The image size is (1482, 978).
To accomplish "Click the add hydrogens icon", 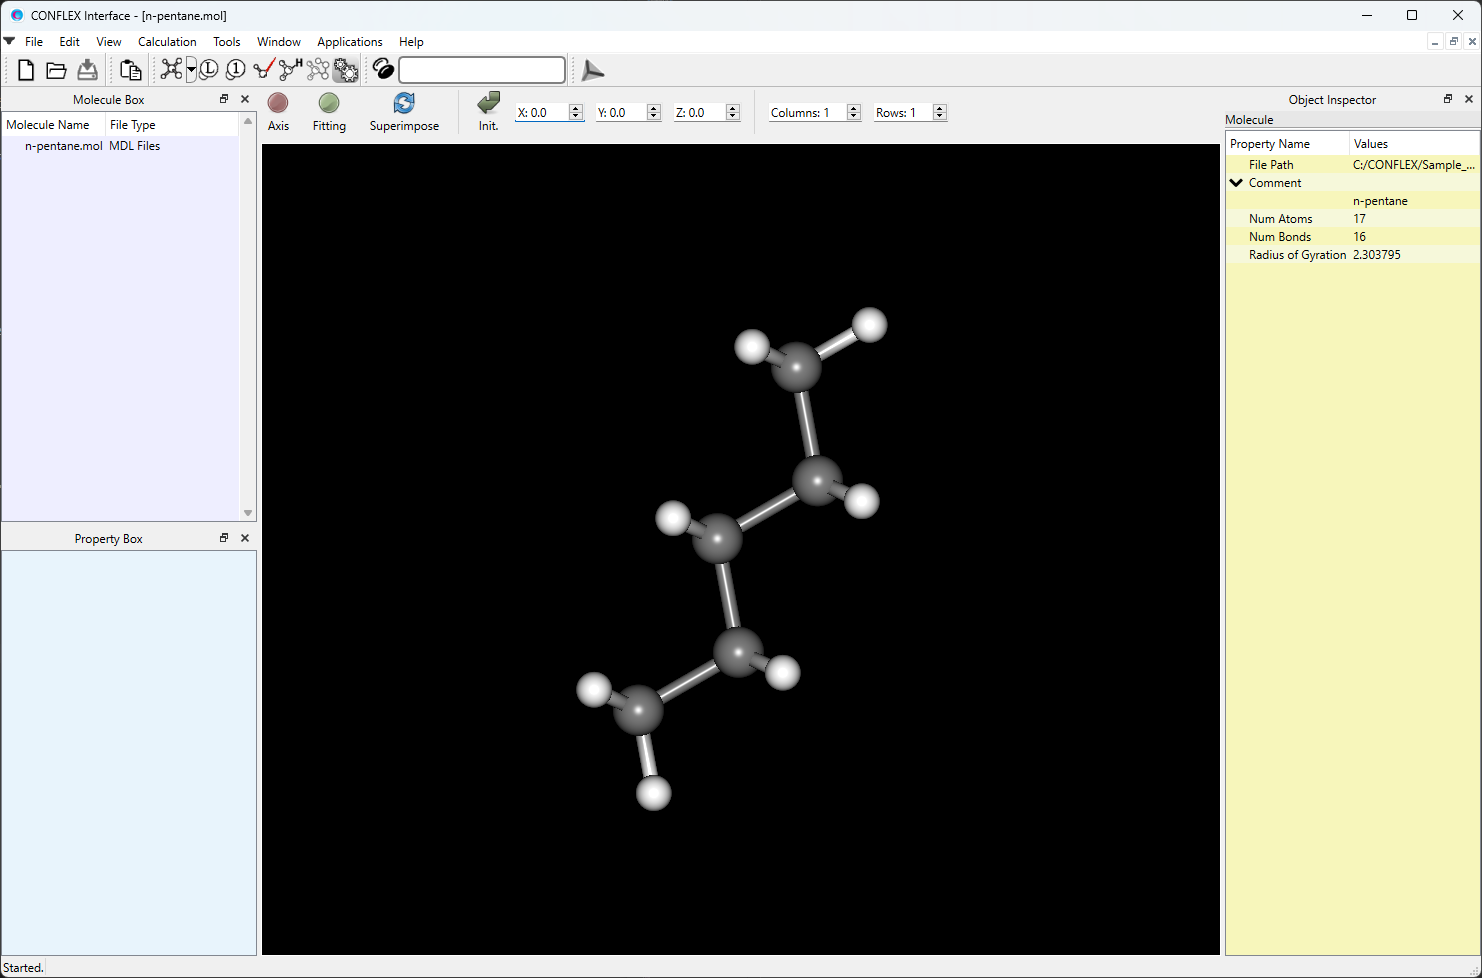I will coord(288,69).
